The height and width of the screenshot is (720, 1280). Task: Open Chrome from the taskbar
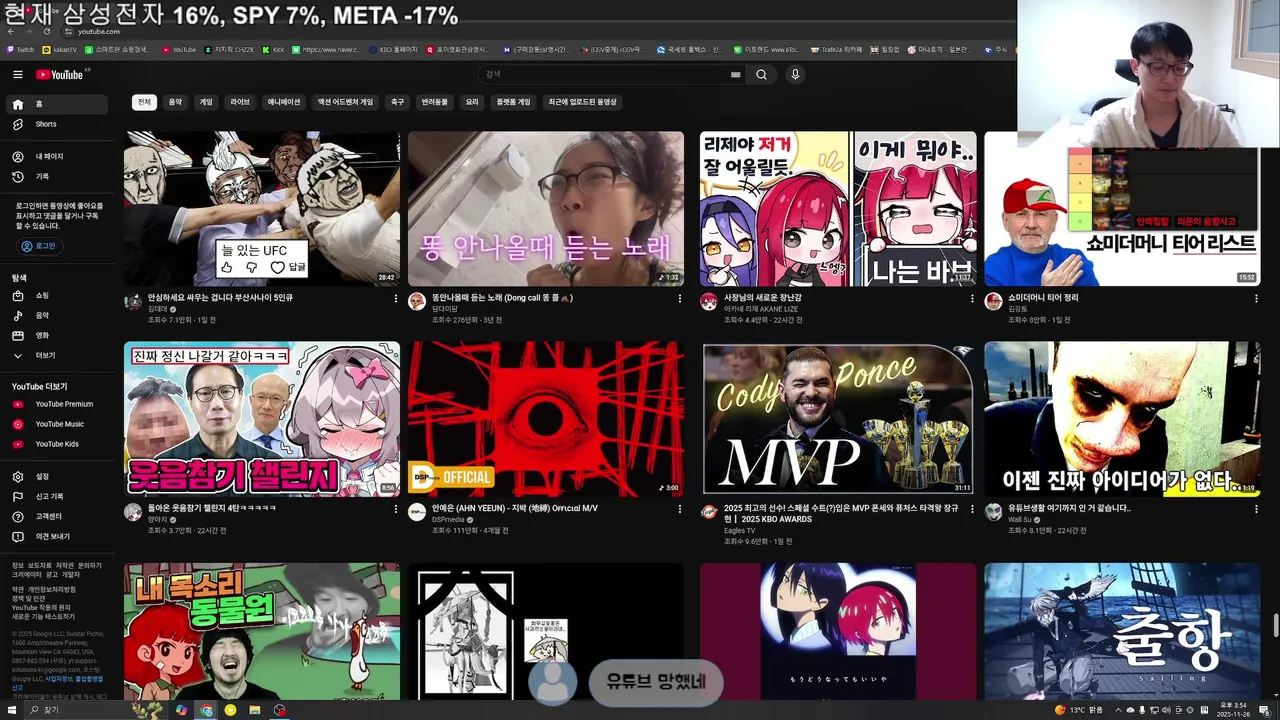click(x=206, y=710)
